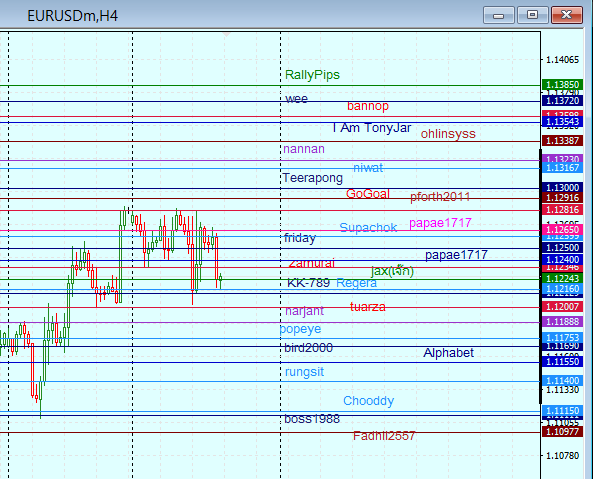Select the pforth2011 label
This screenshot has width=593, height=479.
tap(440, 197)
